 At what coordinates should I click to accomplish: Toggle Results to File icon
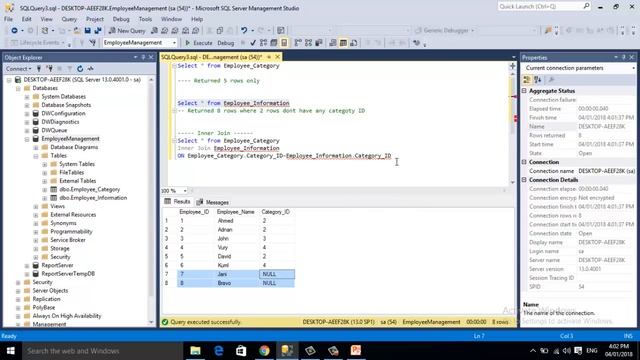(353, 43)
